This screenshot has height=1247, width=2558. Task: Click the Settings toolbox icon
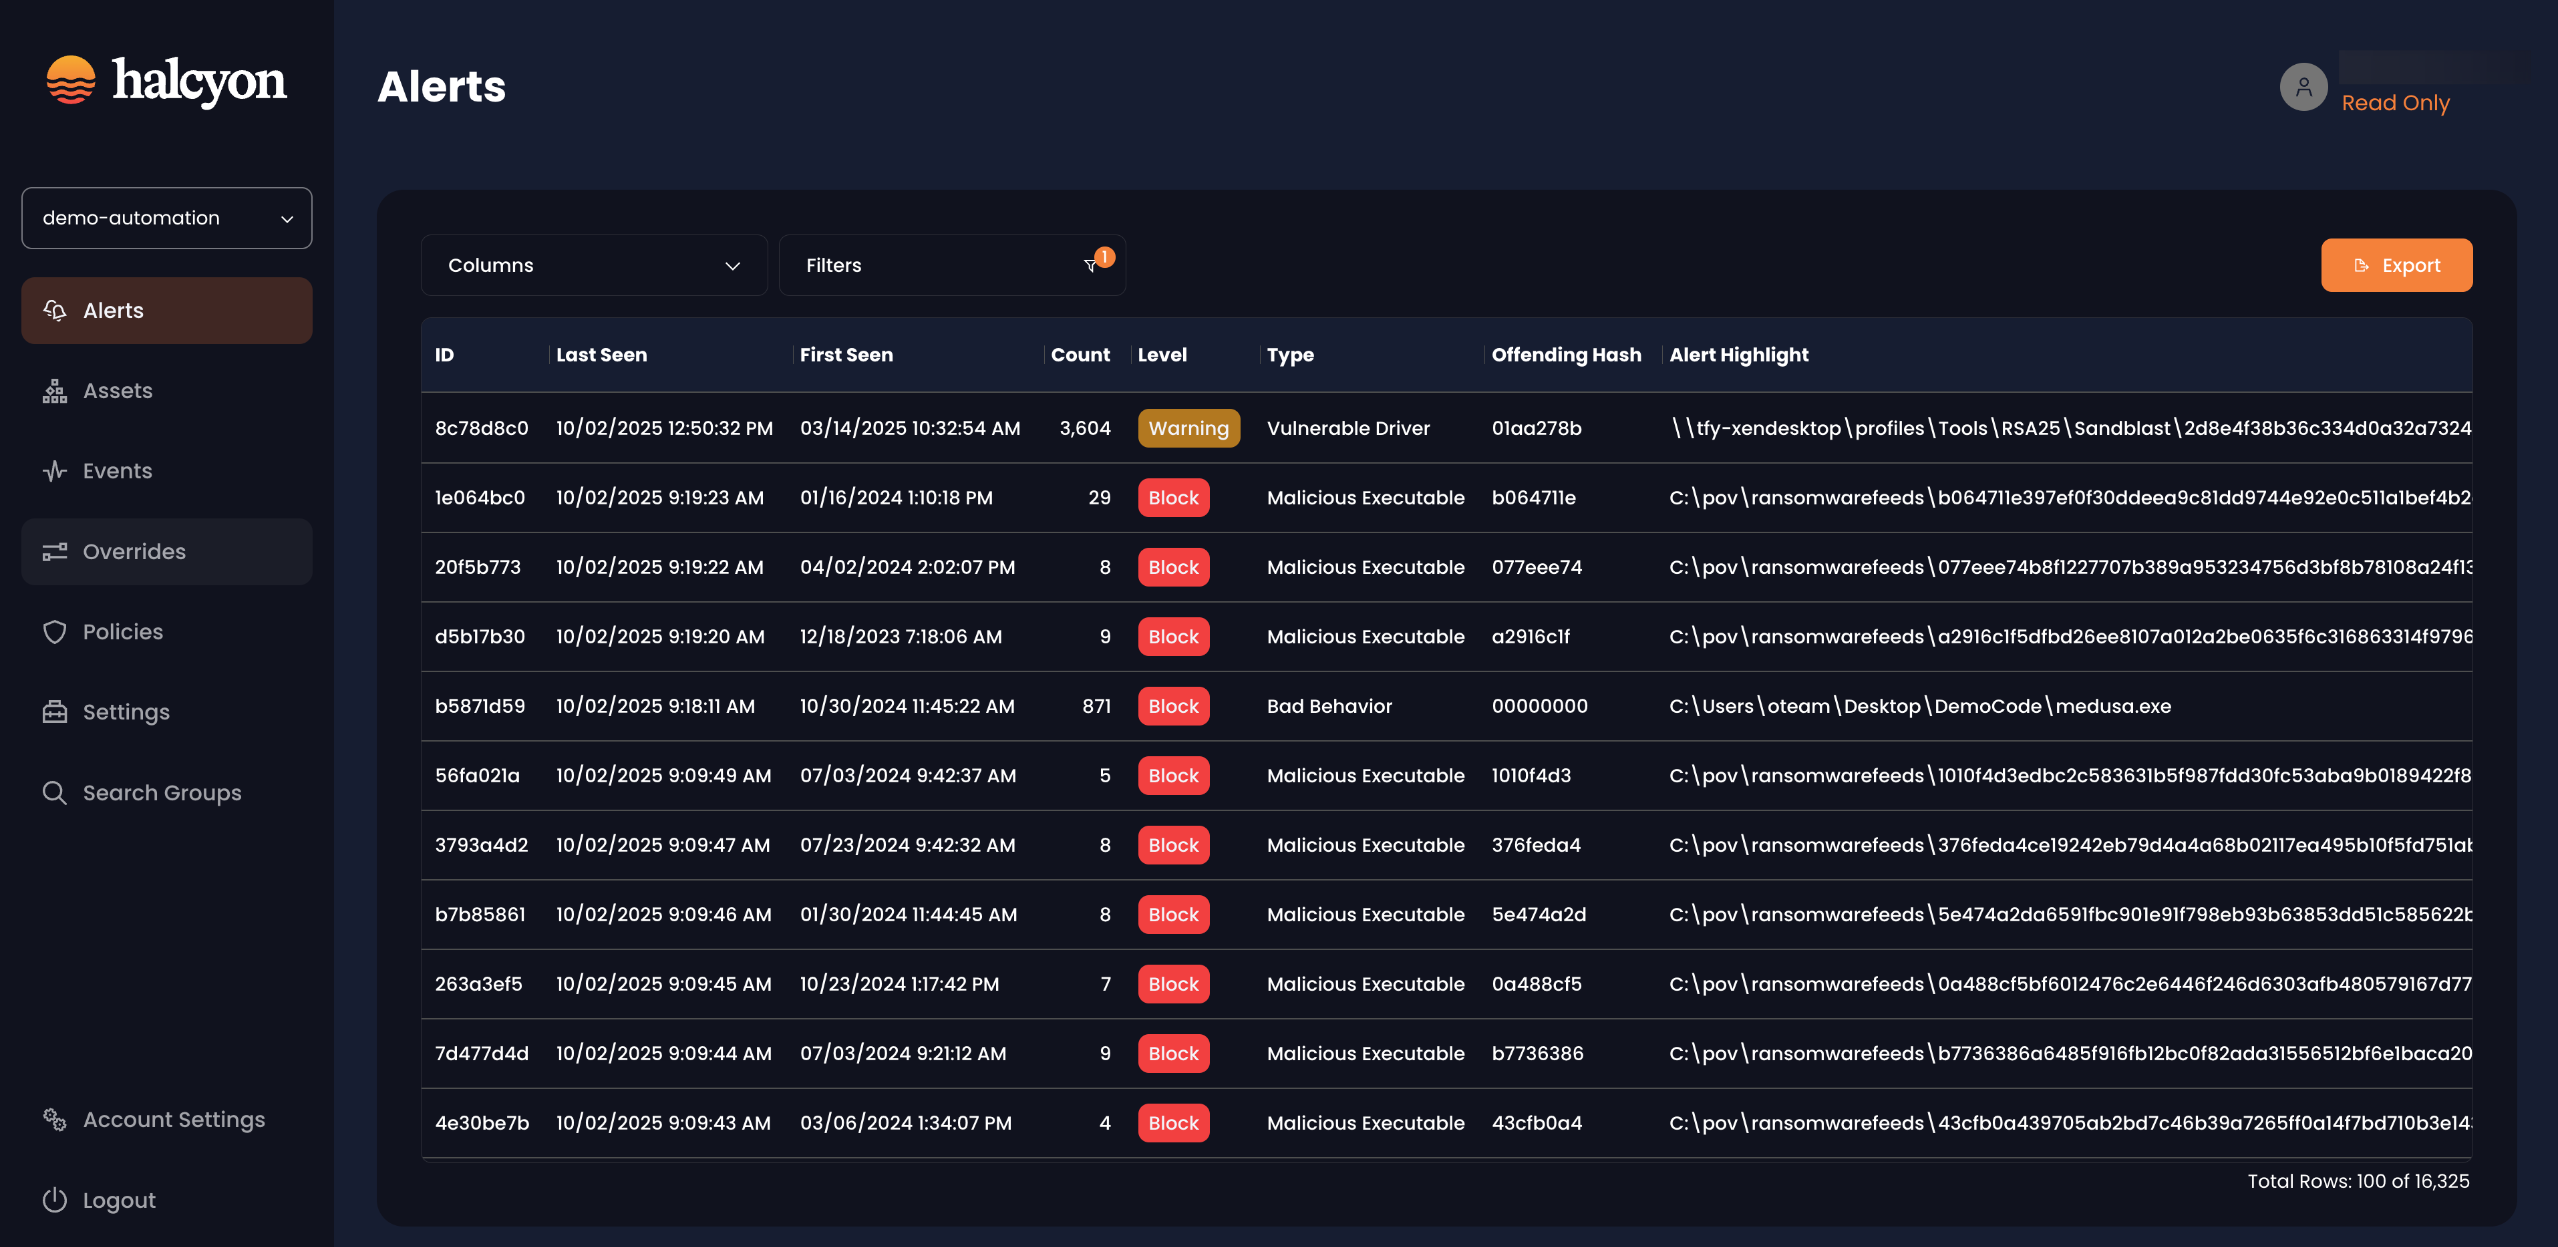[55, 712]
